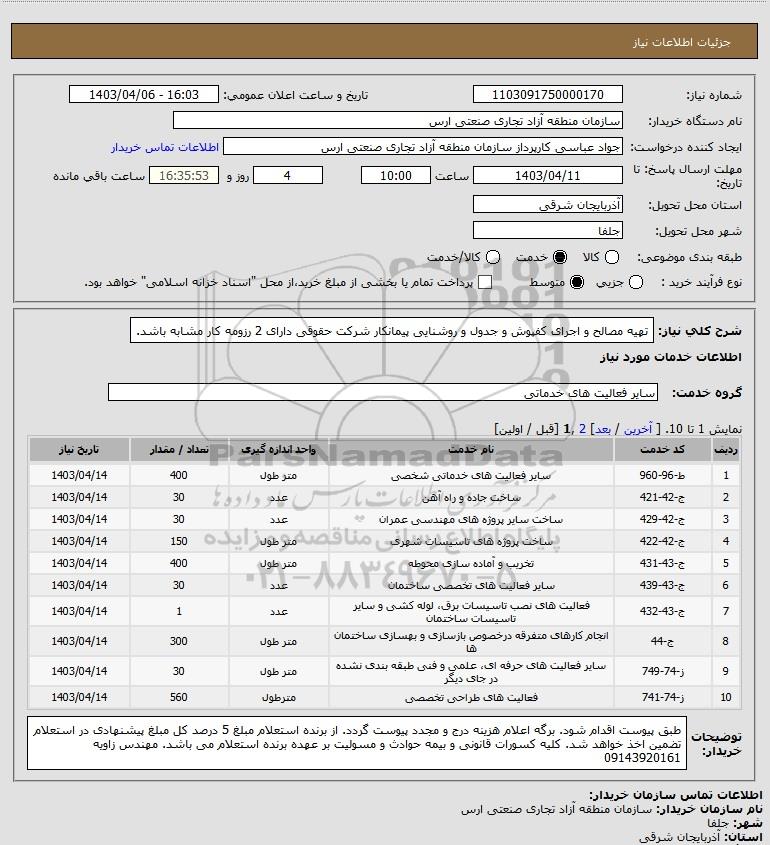Click service code ج-43-439

[x=662, y=586]
